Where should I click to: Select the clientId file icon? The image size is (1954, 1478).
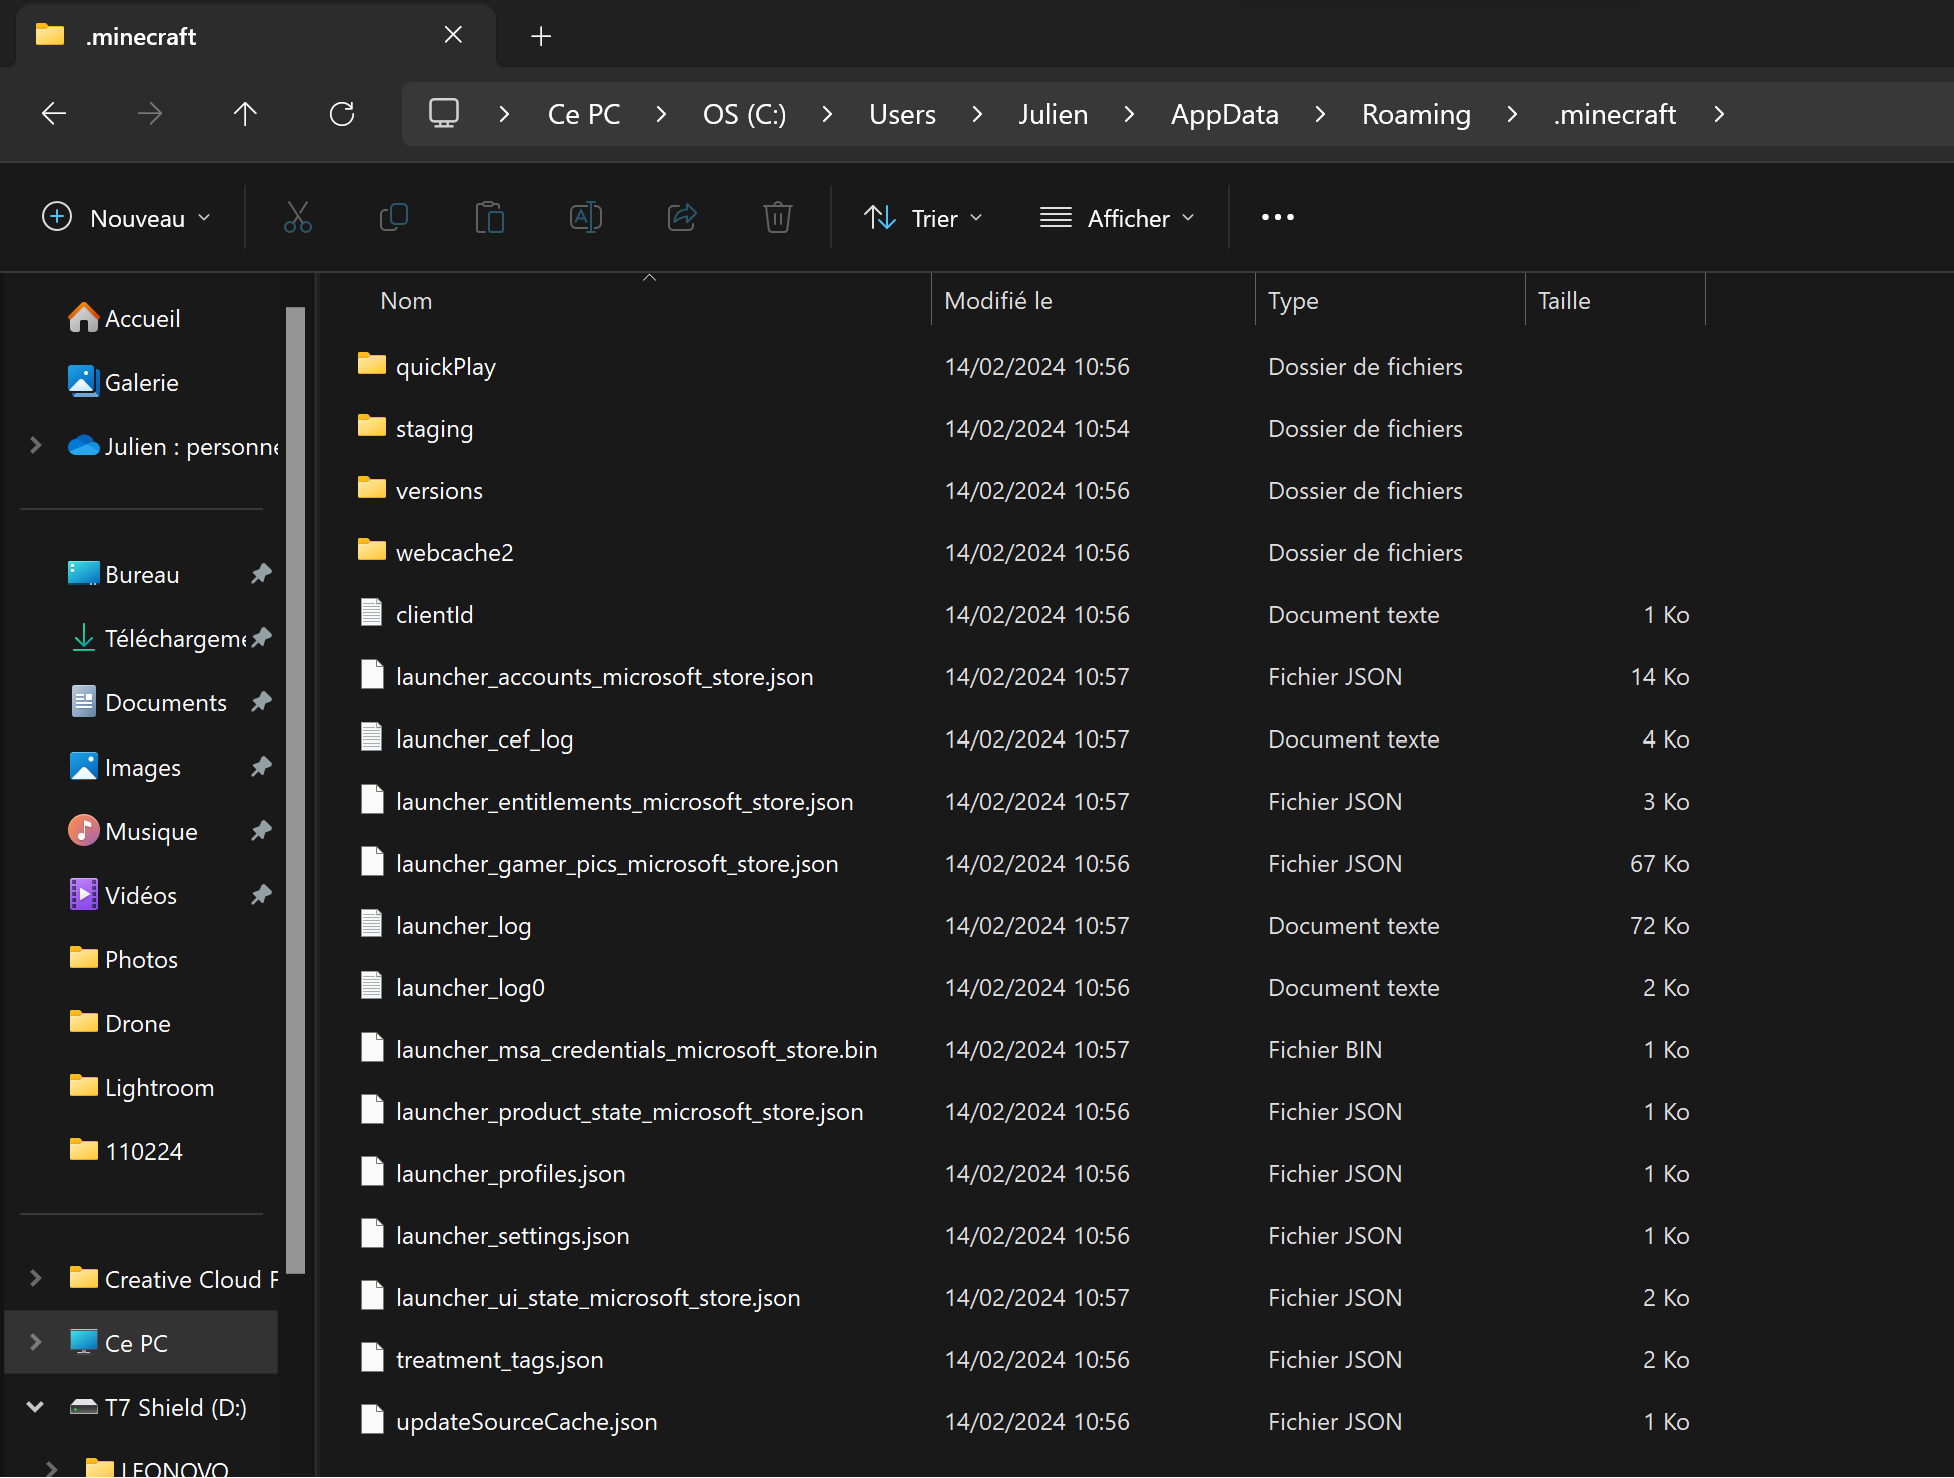click(372, 613)
